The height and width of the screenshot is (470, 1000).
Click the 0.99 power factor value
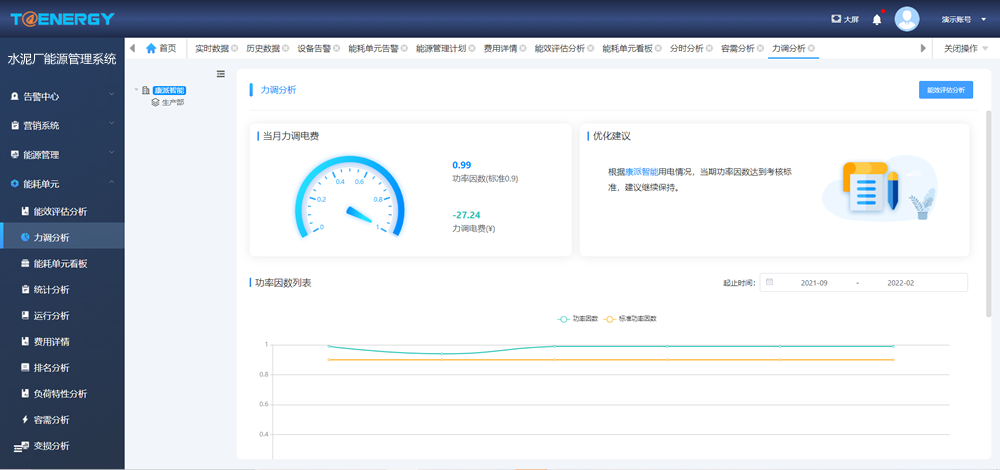coord(462,165)
